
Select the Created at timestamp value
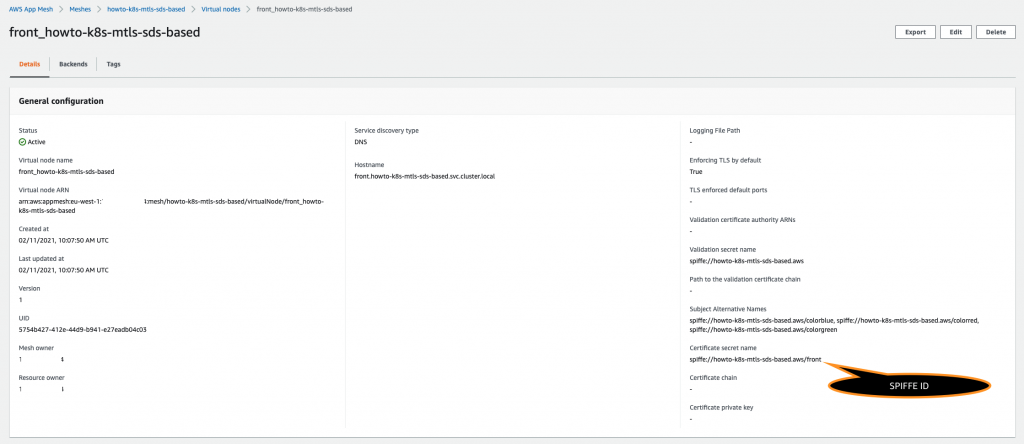63,240
